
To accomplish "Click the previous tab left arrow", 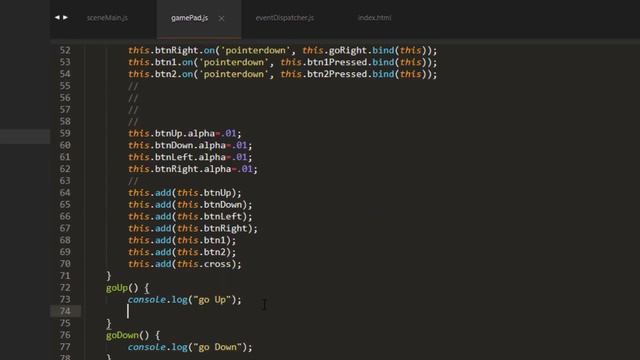I will point(57,18).
